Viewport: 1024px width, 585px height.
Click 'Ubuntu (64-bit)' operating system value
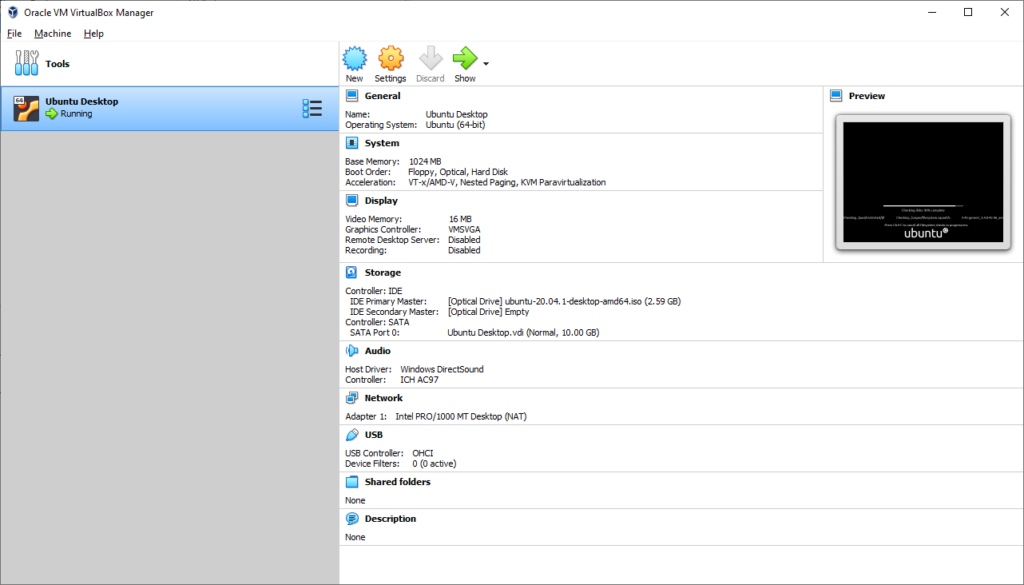click(455, 125)
